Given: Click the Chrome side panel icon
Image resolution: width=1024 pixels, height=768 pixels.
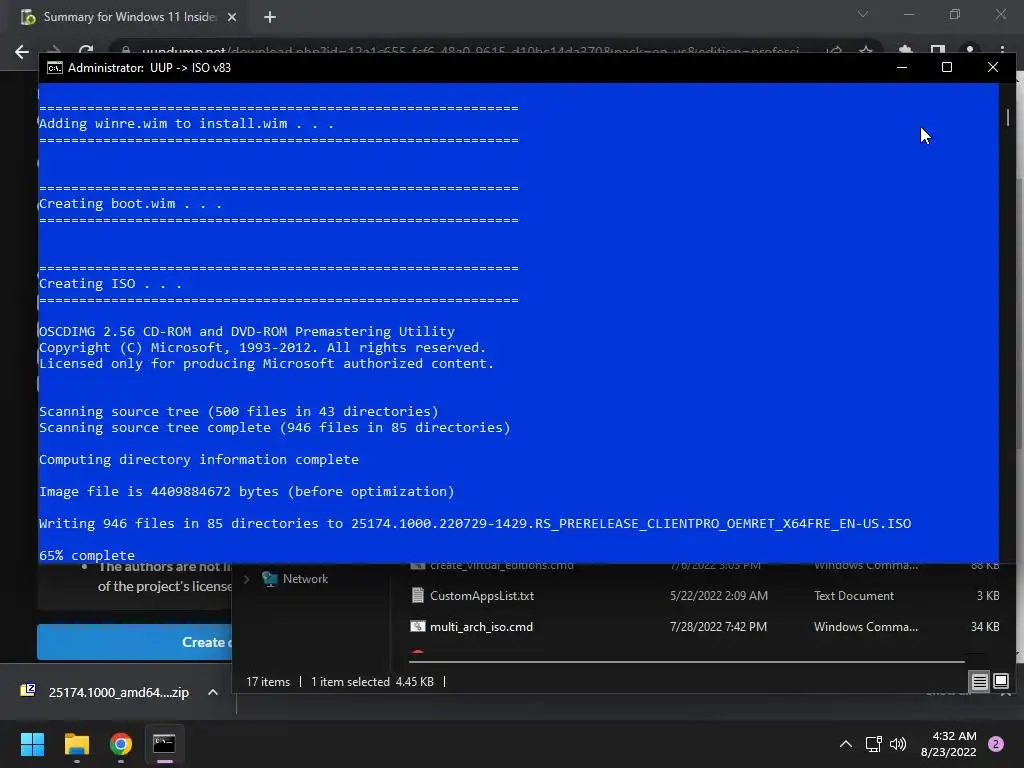Looking at the screenshot, I should tap(938, 51).
